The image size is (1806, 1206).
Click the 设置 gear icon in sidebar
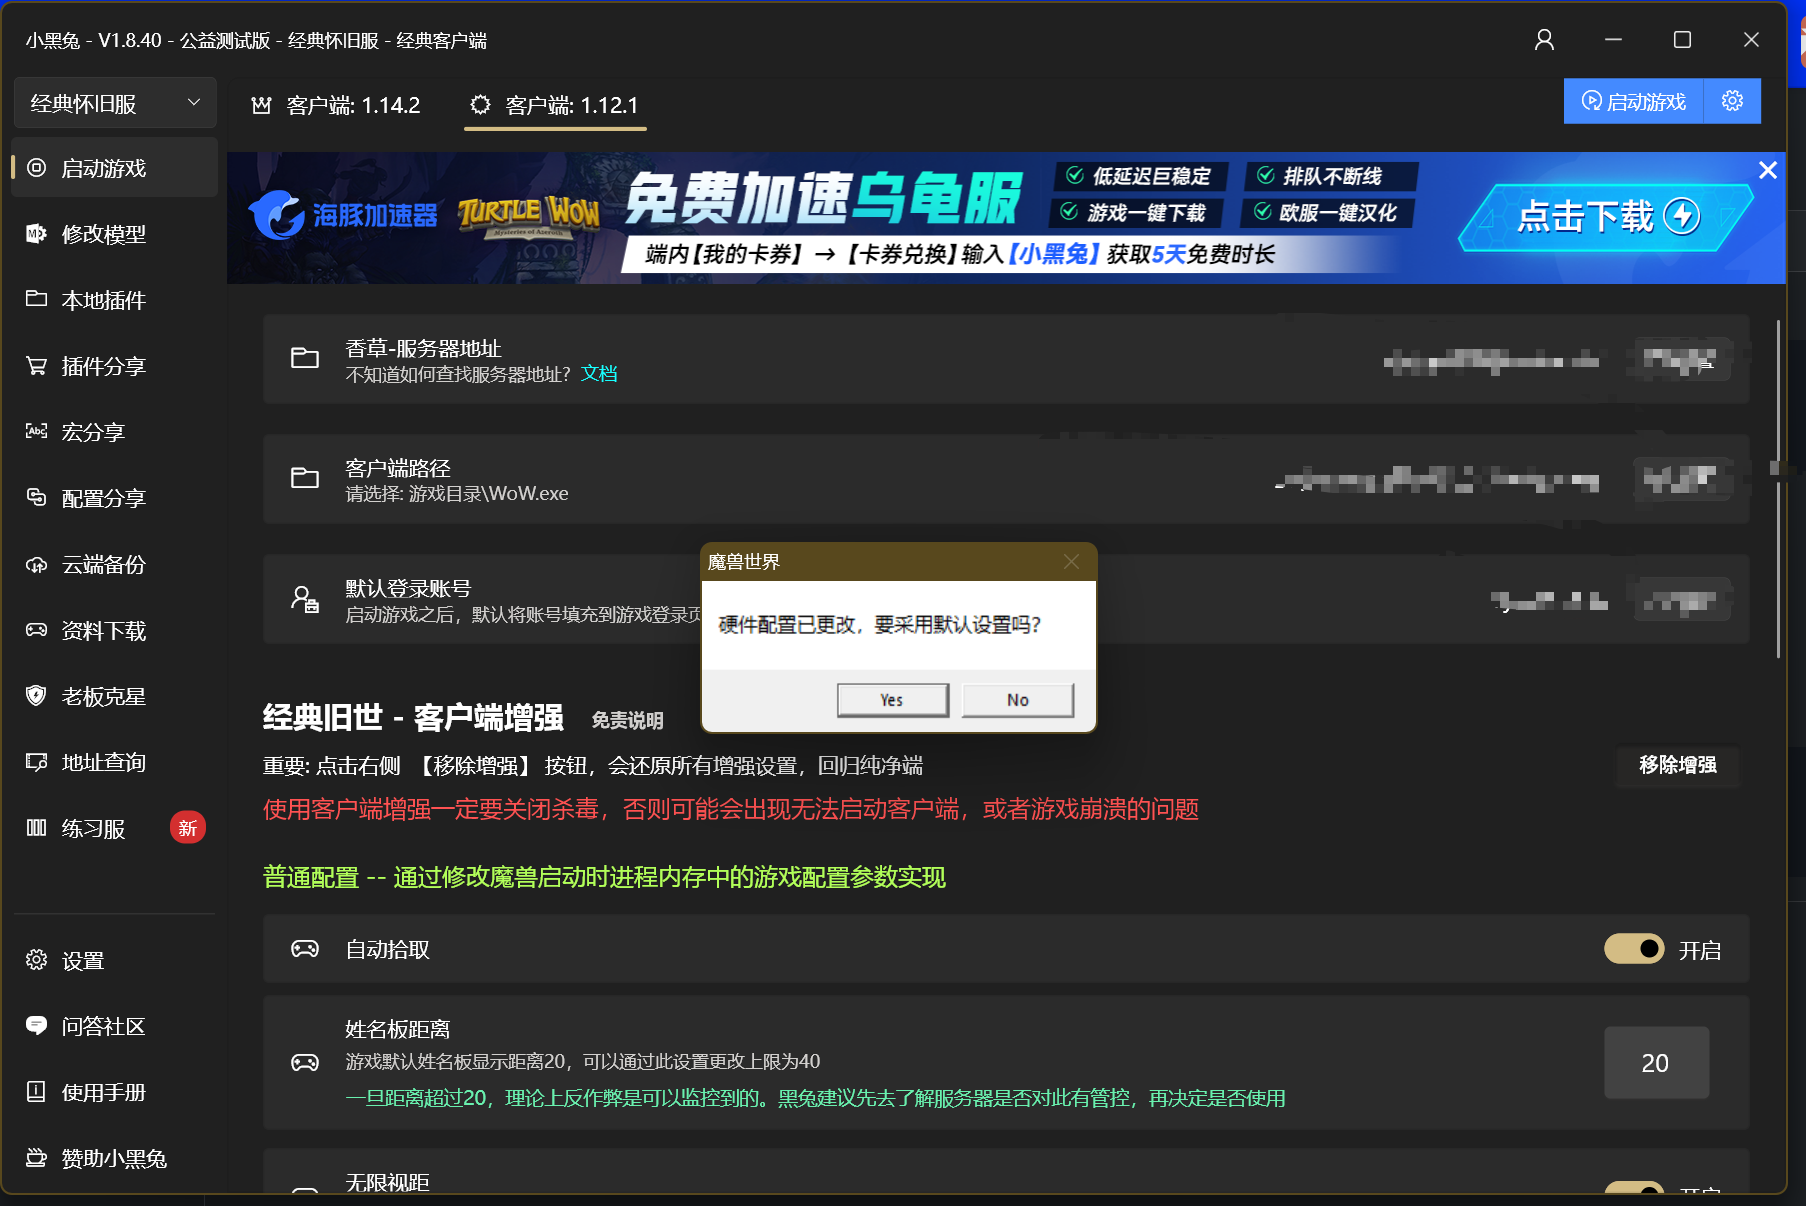click(x=37, y=960)
